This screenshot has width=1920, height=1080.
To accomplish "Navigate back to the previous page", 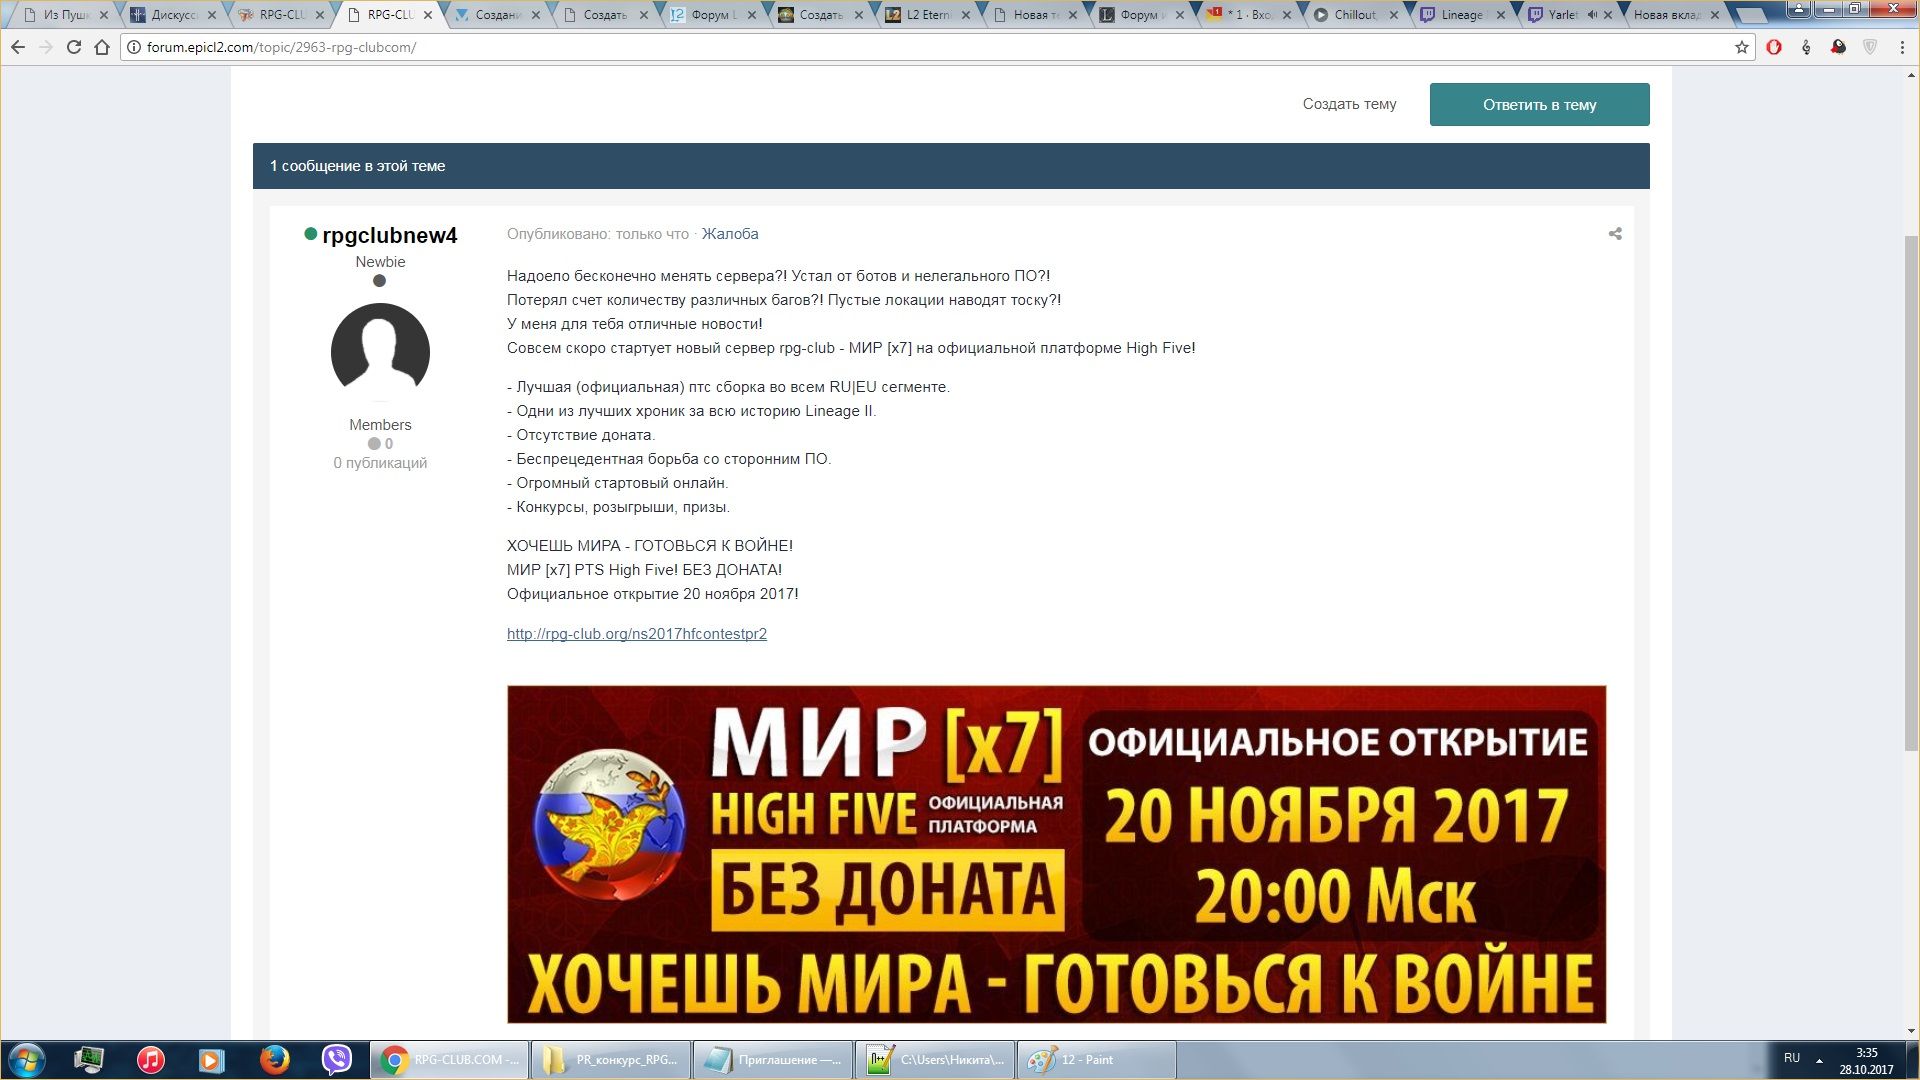I will click(18, 47).
